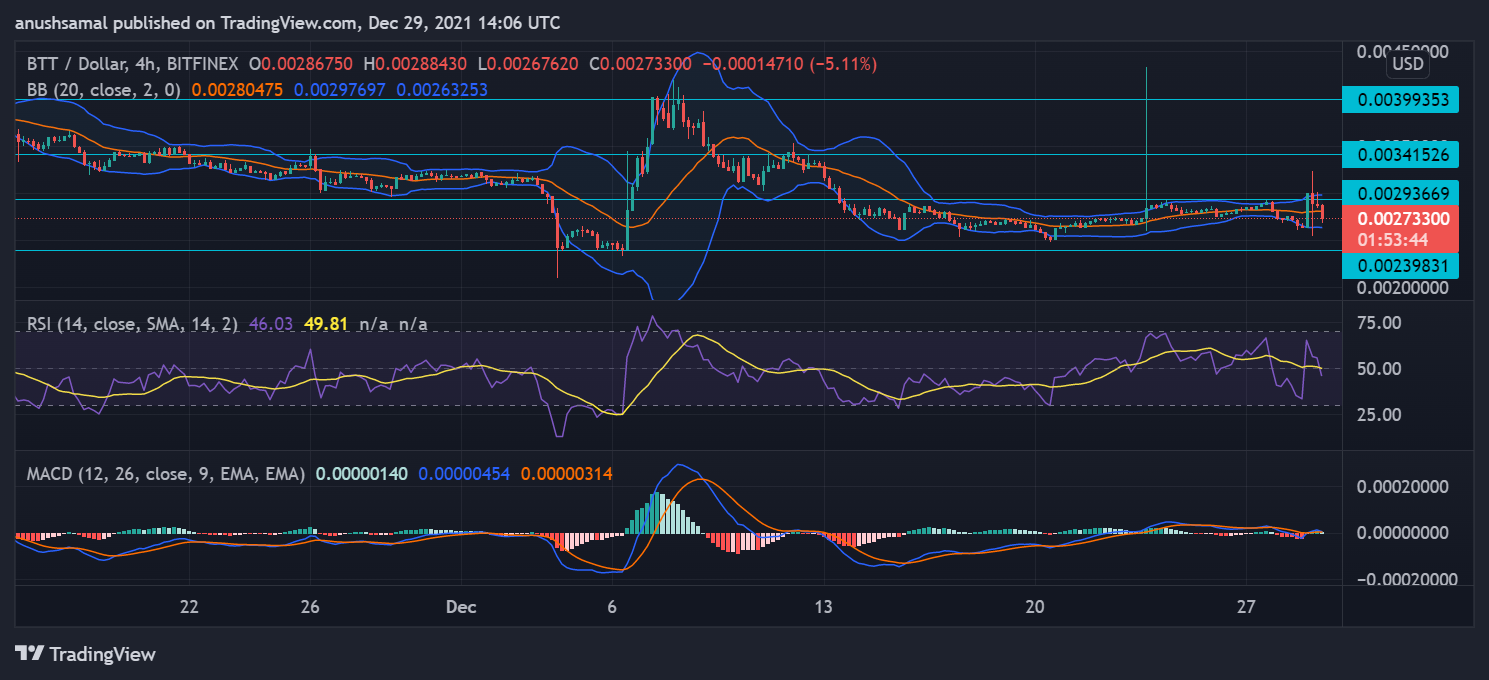The image size is (1489, 680).
Task: Click the 0.00239831 support price label
Action: 1400,265
